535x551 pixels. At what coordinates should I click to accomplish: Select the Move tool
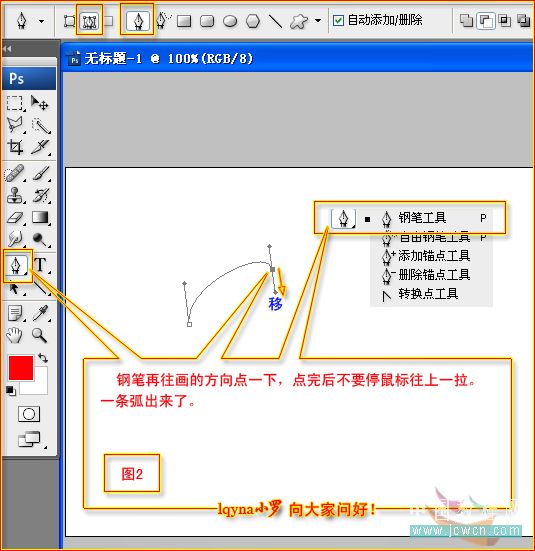pos(39,104)
